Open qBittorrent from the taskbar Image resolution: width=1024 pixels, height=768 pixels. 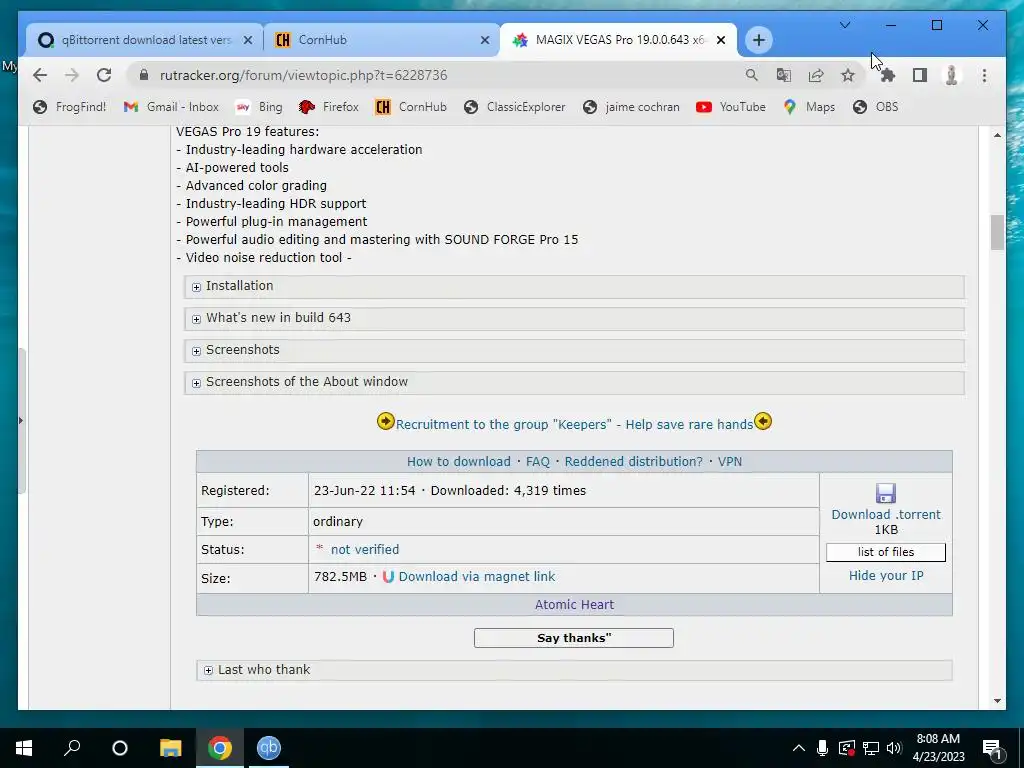click(x=268, y=748)
